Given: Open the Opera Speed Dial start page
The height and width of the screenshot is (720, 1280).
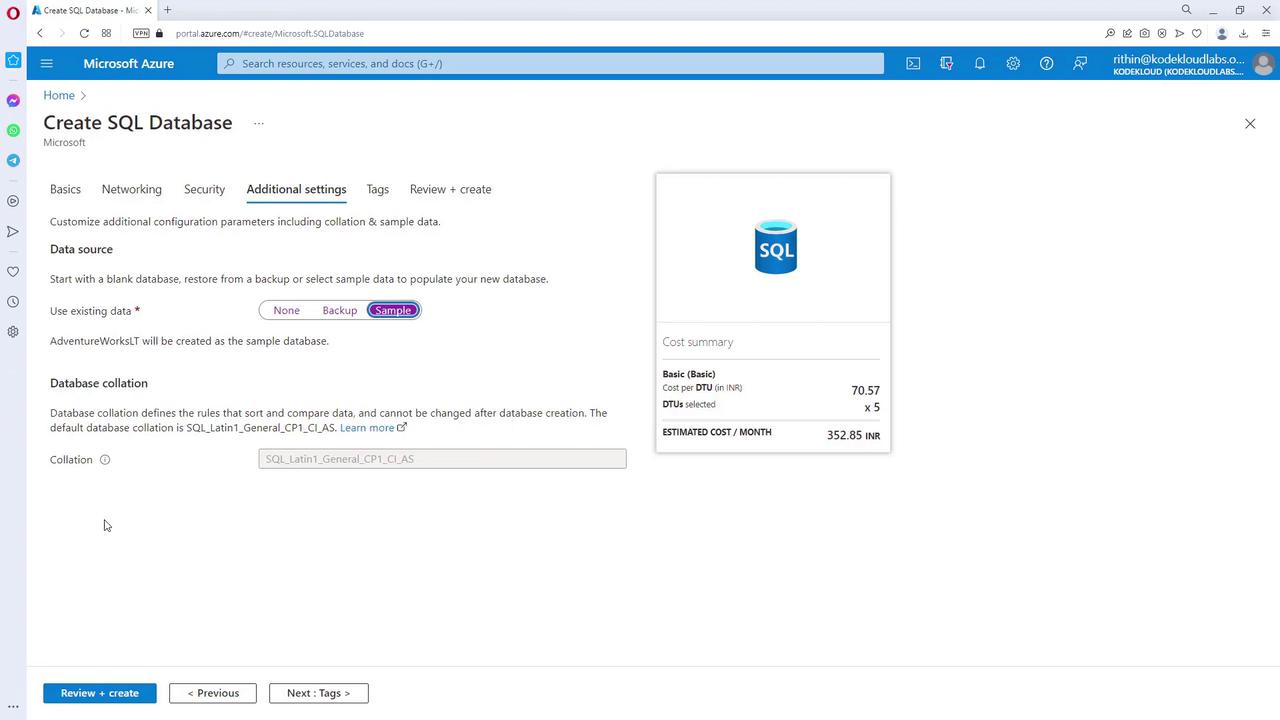Looking at the screenshot, I should 106,33.
